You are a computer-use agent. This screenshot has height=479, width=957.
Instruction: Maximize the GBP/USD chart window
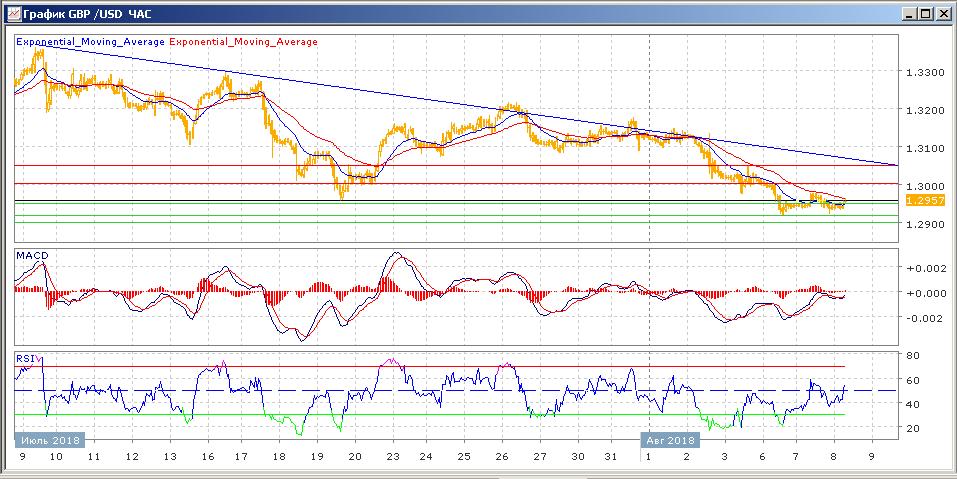(925, 13)
